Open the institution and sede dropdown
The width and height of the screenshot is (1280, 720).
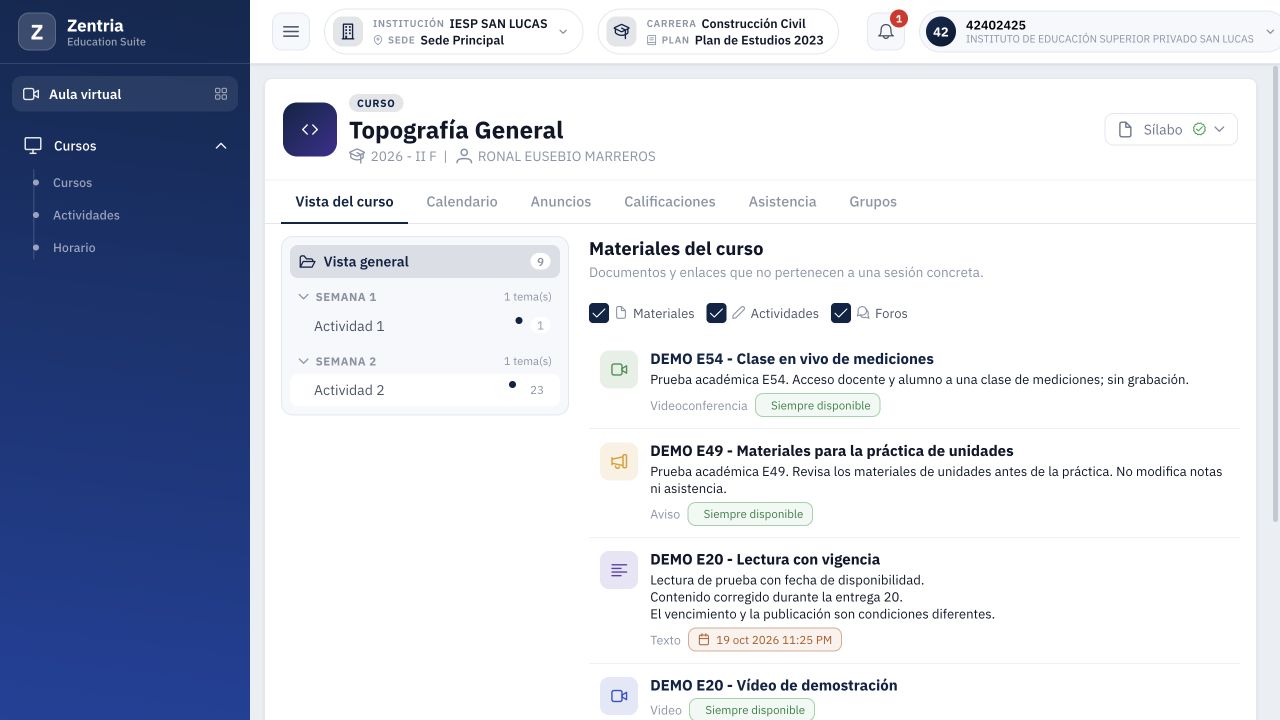[x=453, y=32]
